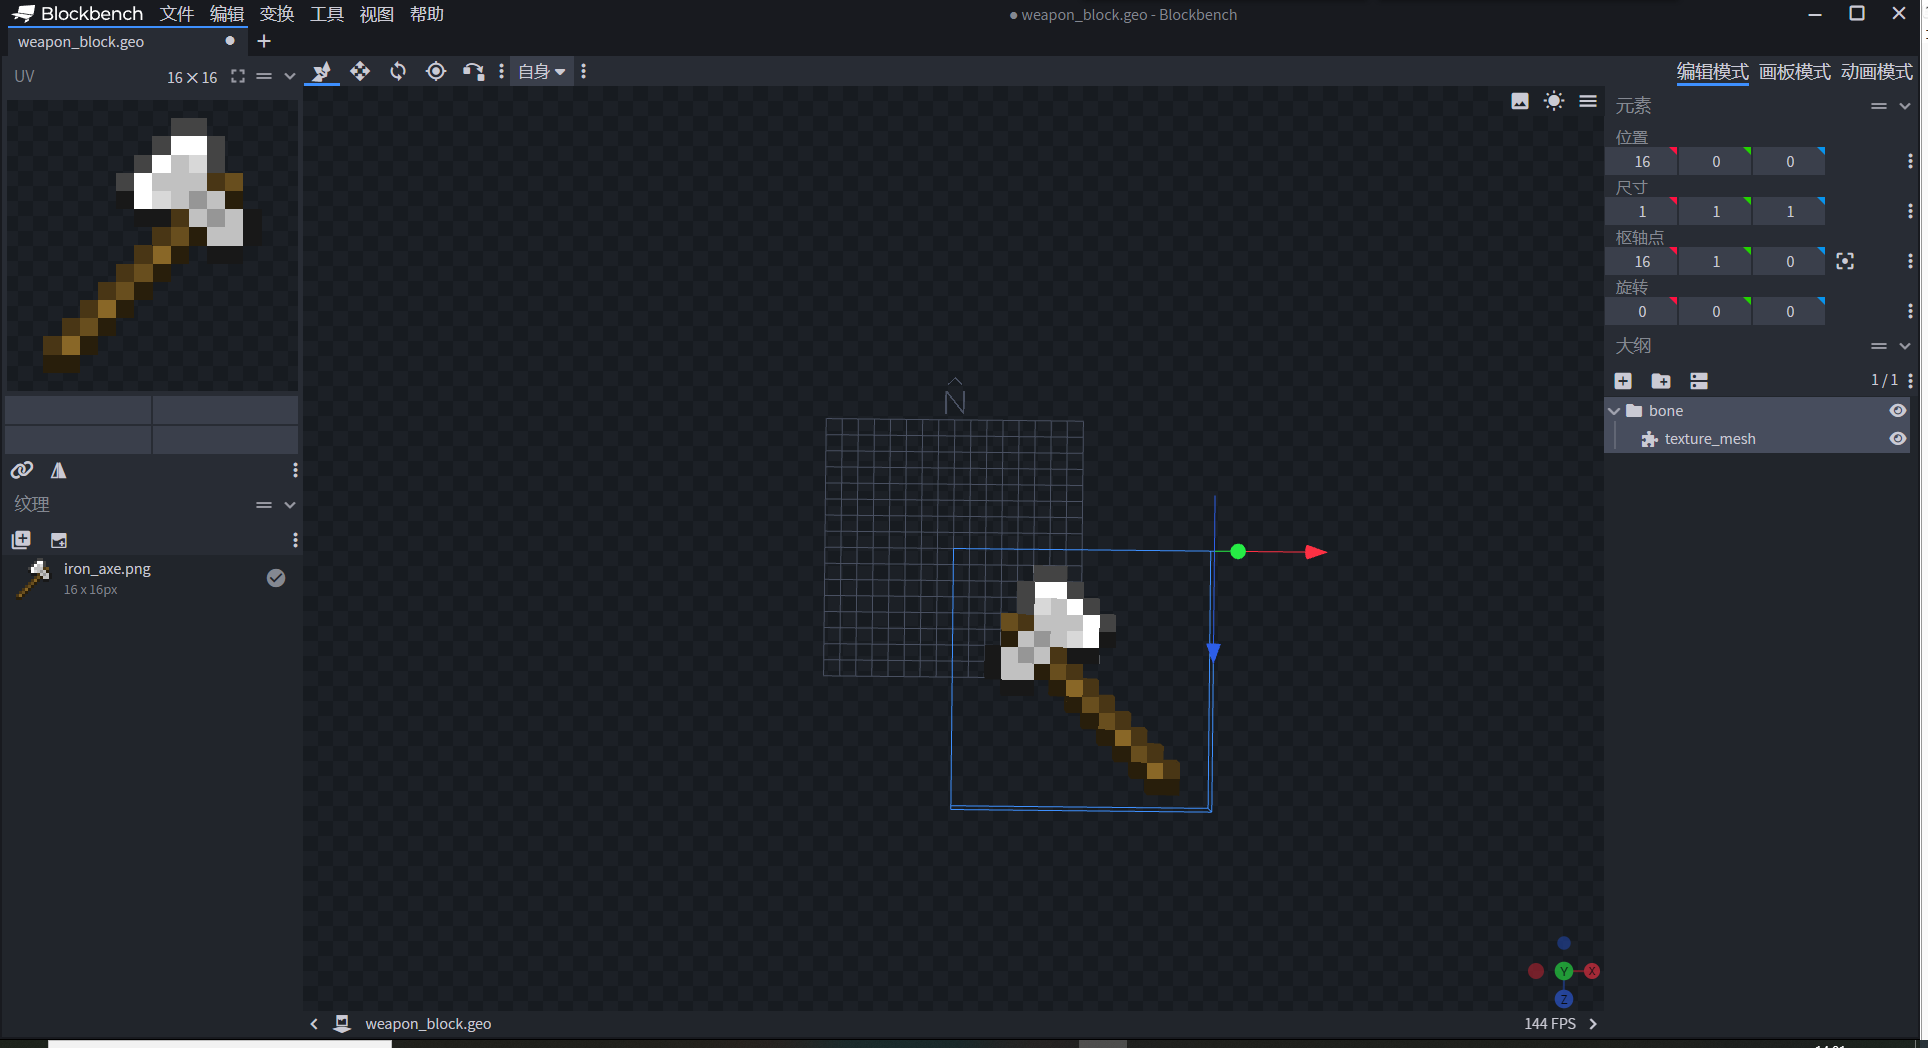Open the 大纲 panel options menu
Image resolution: width=1928 pixels, height=1048 pixels.
pyautogui.click(x=1879, y=346)
